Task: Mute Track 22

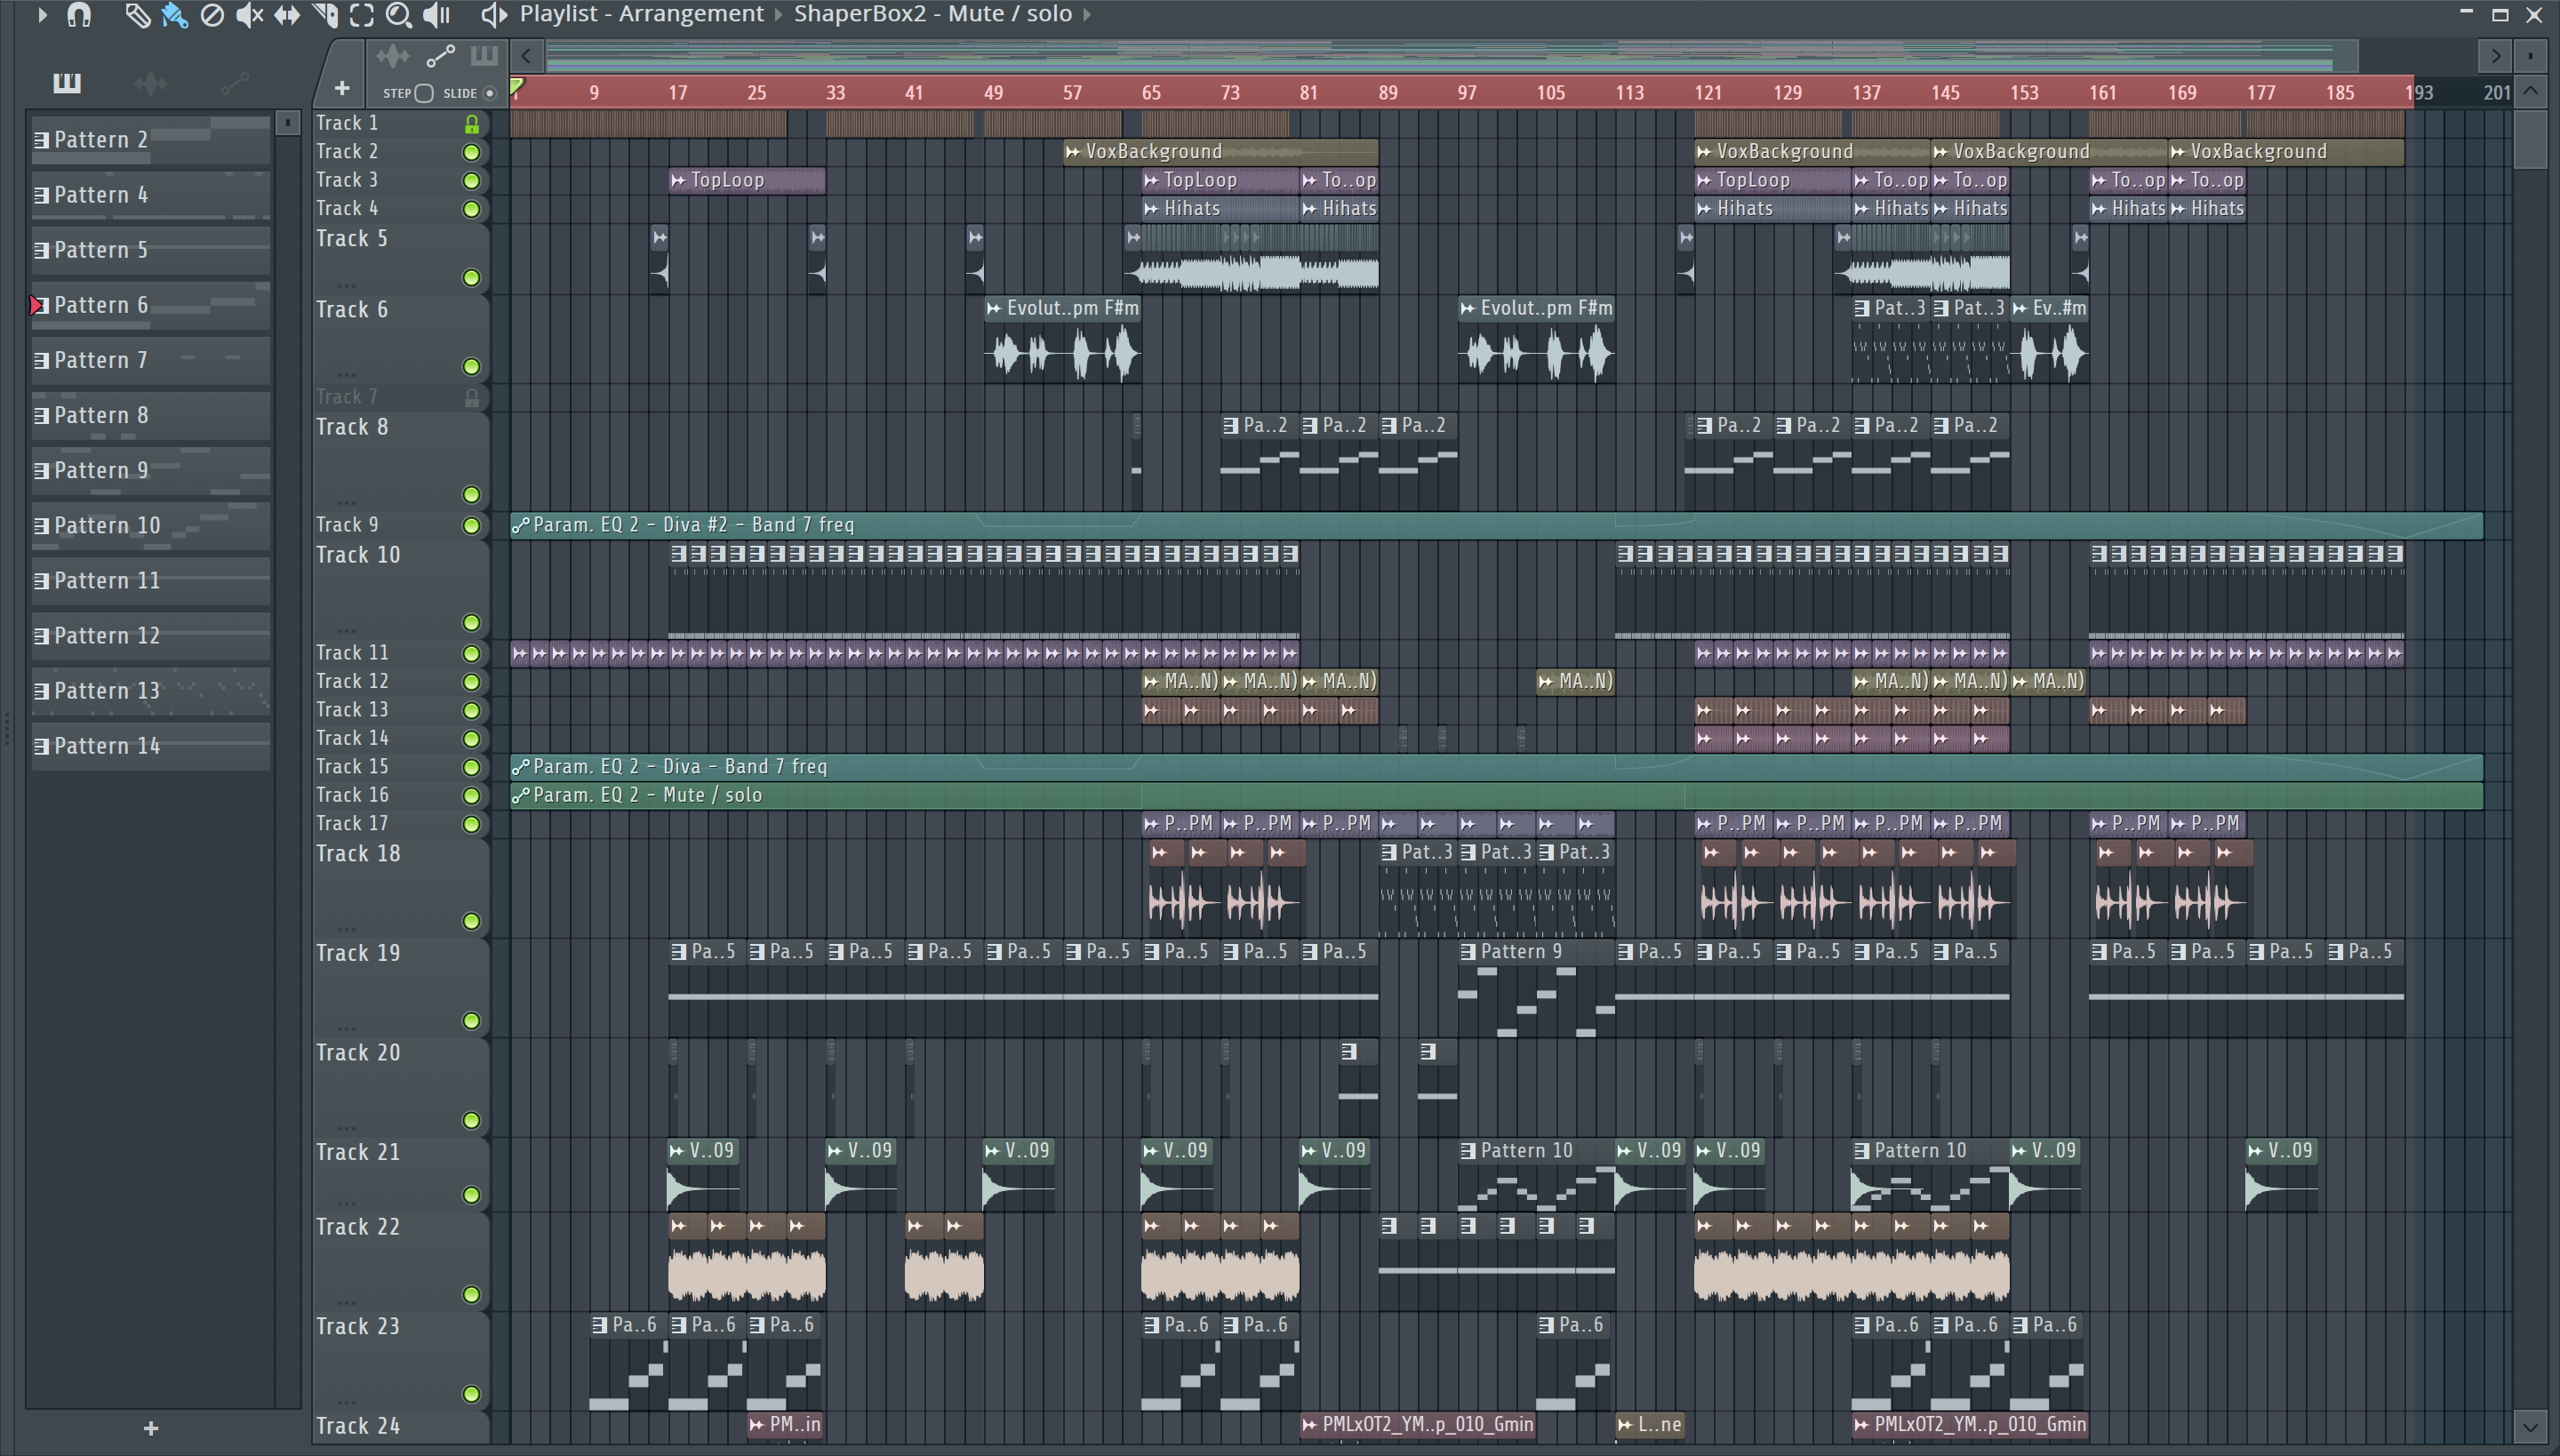Action: (471, 1295)
